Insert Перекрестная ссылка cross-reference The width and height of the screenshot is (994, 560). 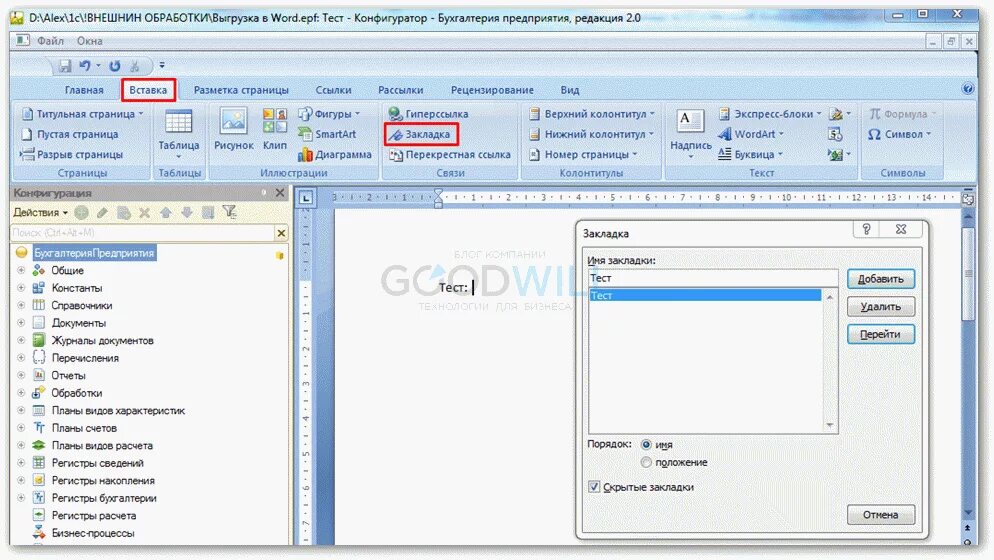[449, 155]
